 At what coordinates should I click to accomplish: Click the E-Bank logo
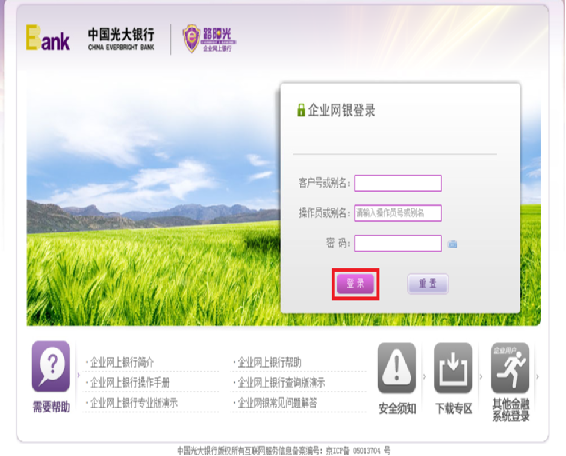coord(48,37)
